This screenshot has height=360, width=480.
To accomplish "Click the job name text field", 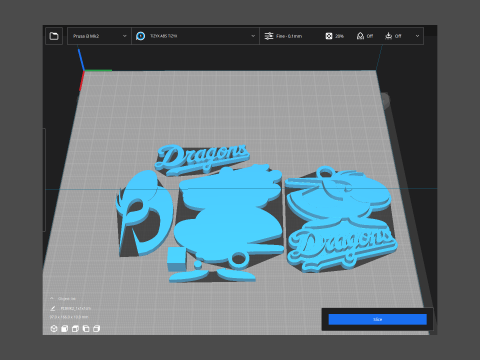I will 76,308.
